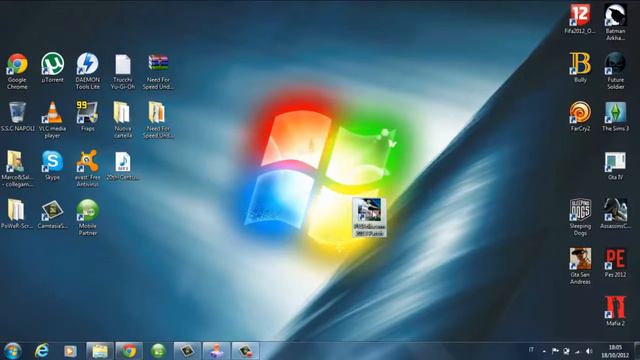Select the Camtasia Studio desktop shortcut
This screenshot has width=640, height=360.
pyautogui.click(x=52, y=213)
